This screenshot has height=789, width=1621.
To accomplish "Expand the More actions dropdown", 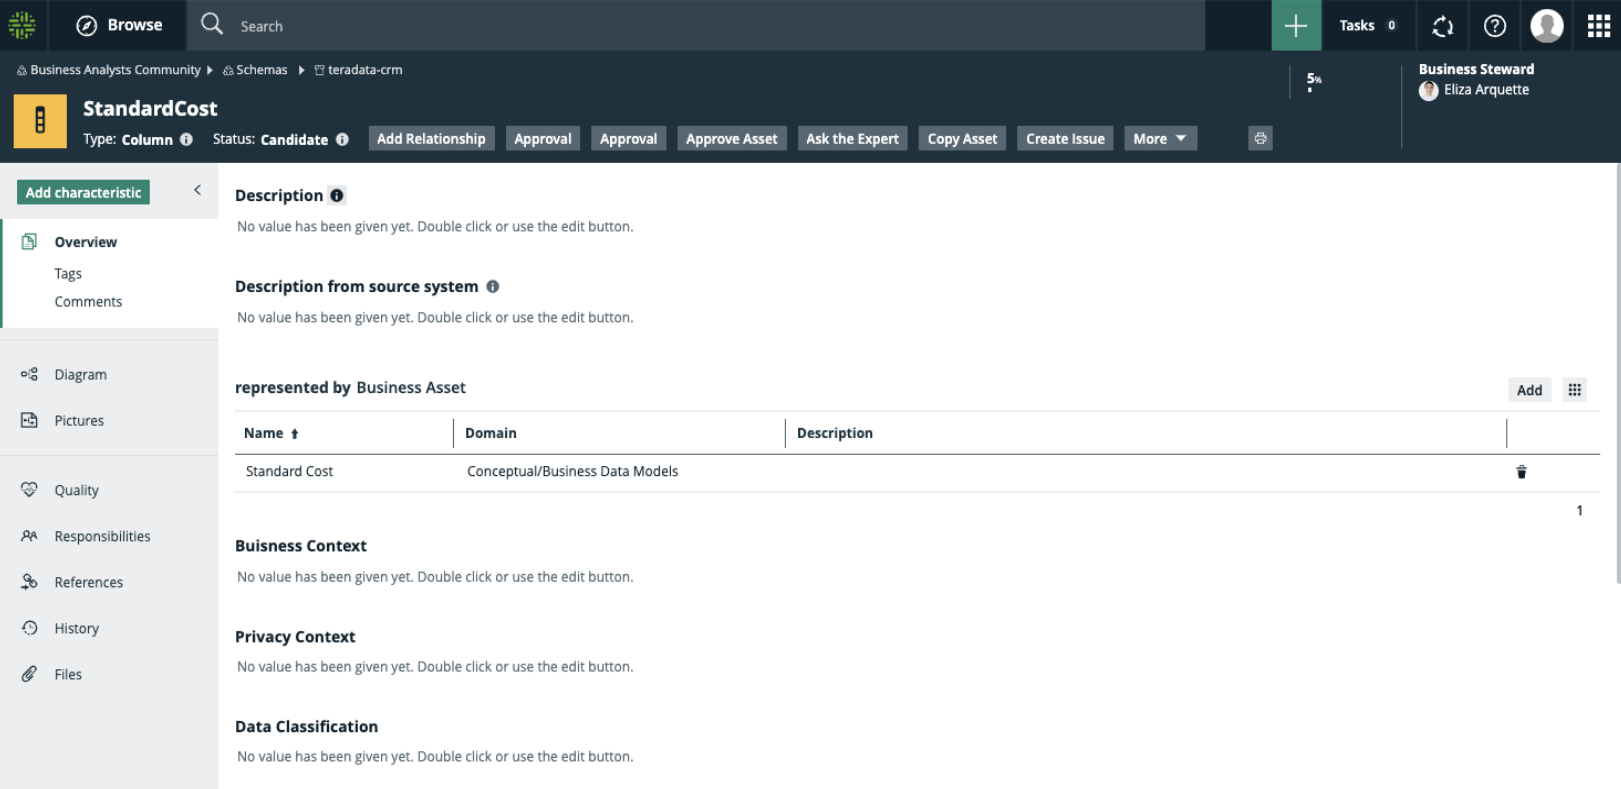I will click(x=1160, y=139).
